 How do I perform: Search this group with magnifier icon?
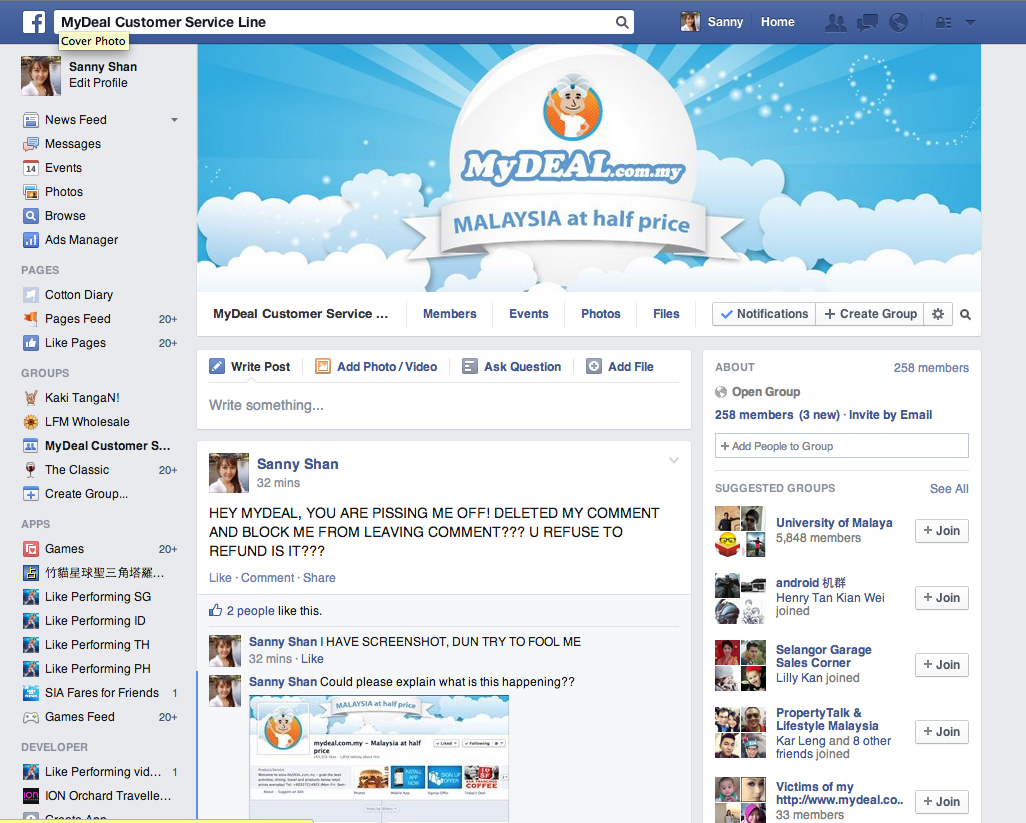point(965,315)
